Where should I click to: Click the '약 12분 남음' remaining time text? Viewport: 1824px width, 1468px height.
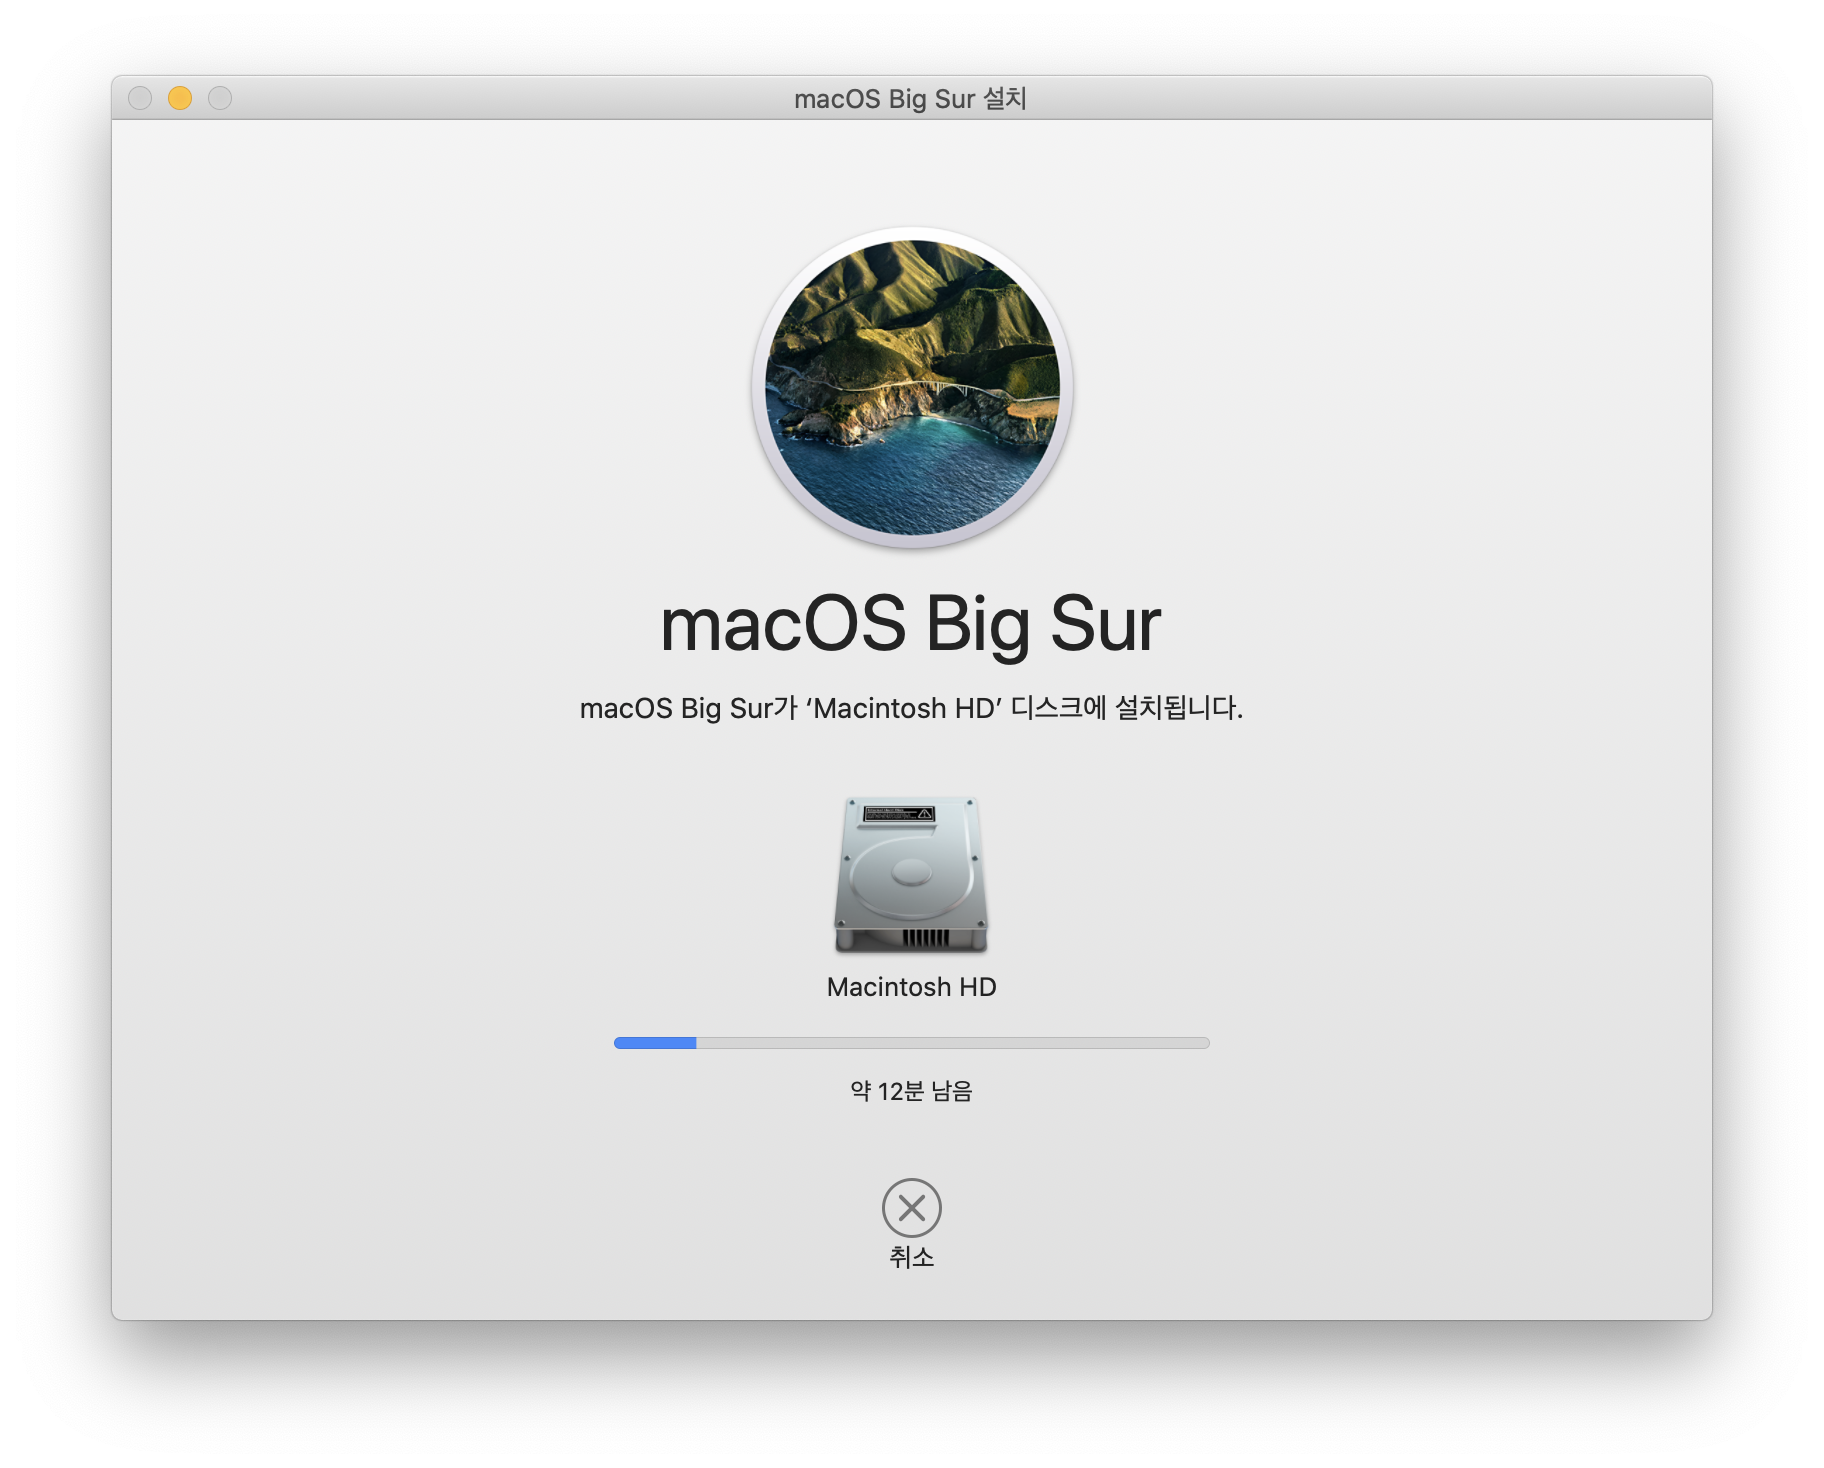[911, 1091]
